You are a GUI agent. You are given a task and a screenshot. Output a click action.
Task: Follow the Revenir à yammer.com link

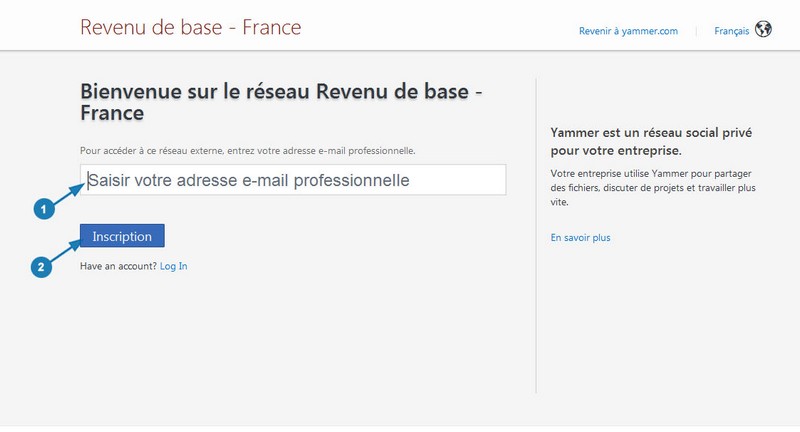pos(628,31)
